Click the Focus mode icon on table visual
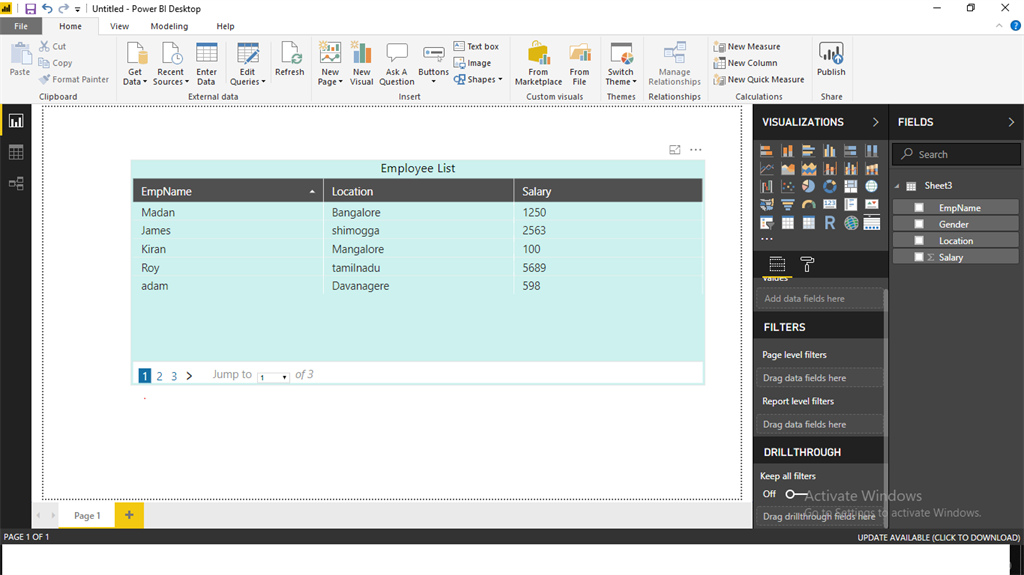Viewport: 1024px width, 575px height. pos(675,150)
